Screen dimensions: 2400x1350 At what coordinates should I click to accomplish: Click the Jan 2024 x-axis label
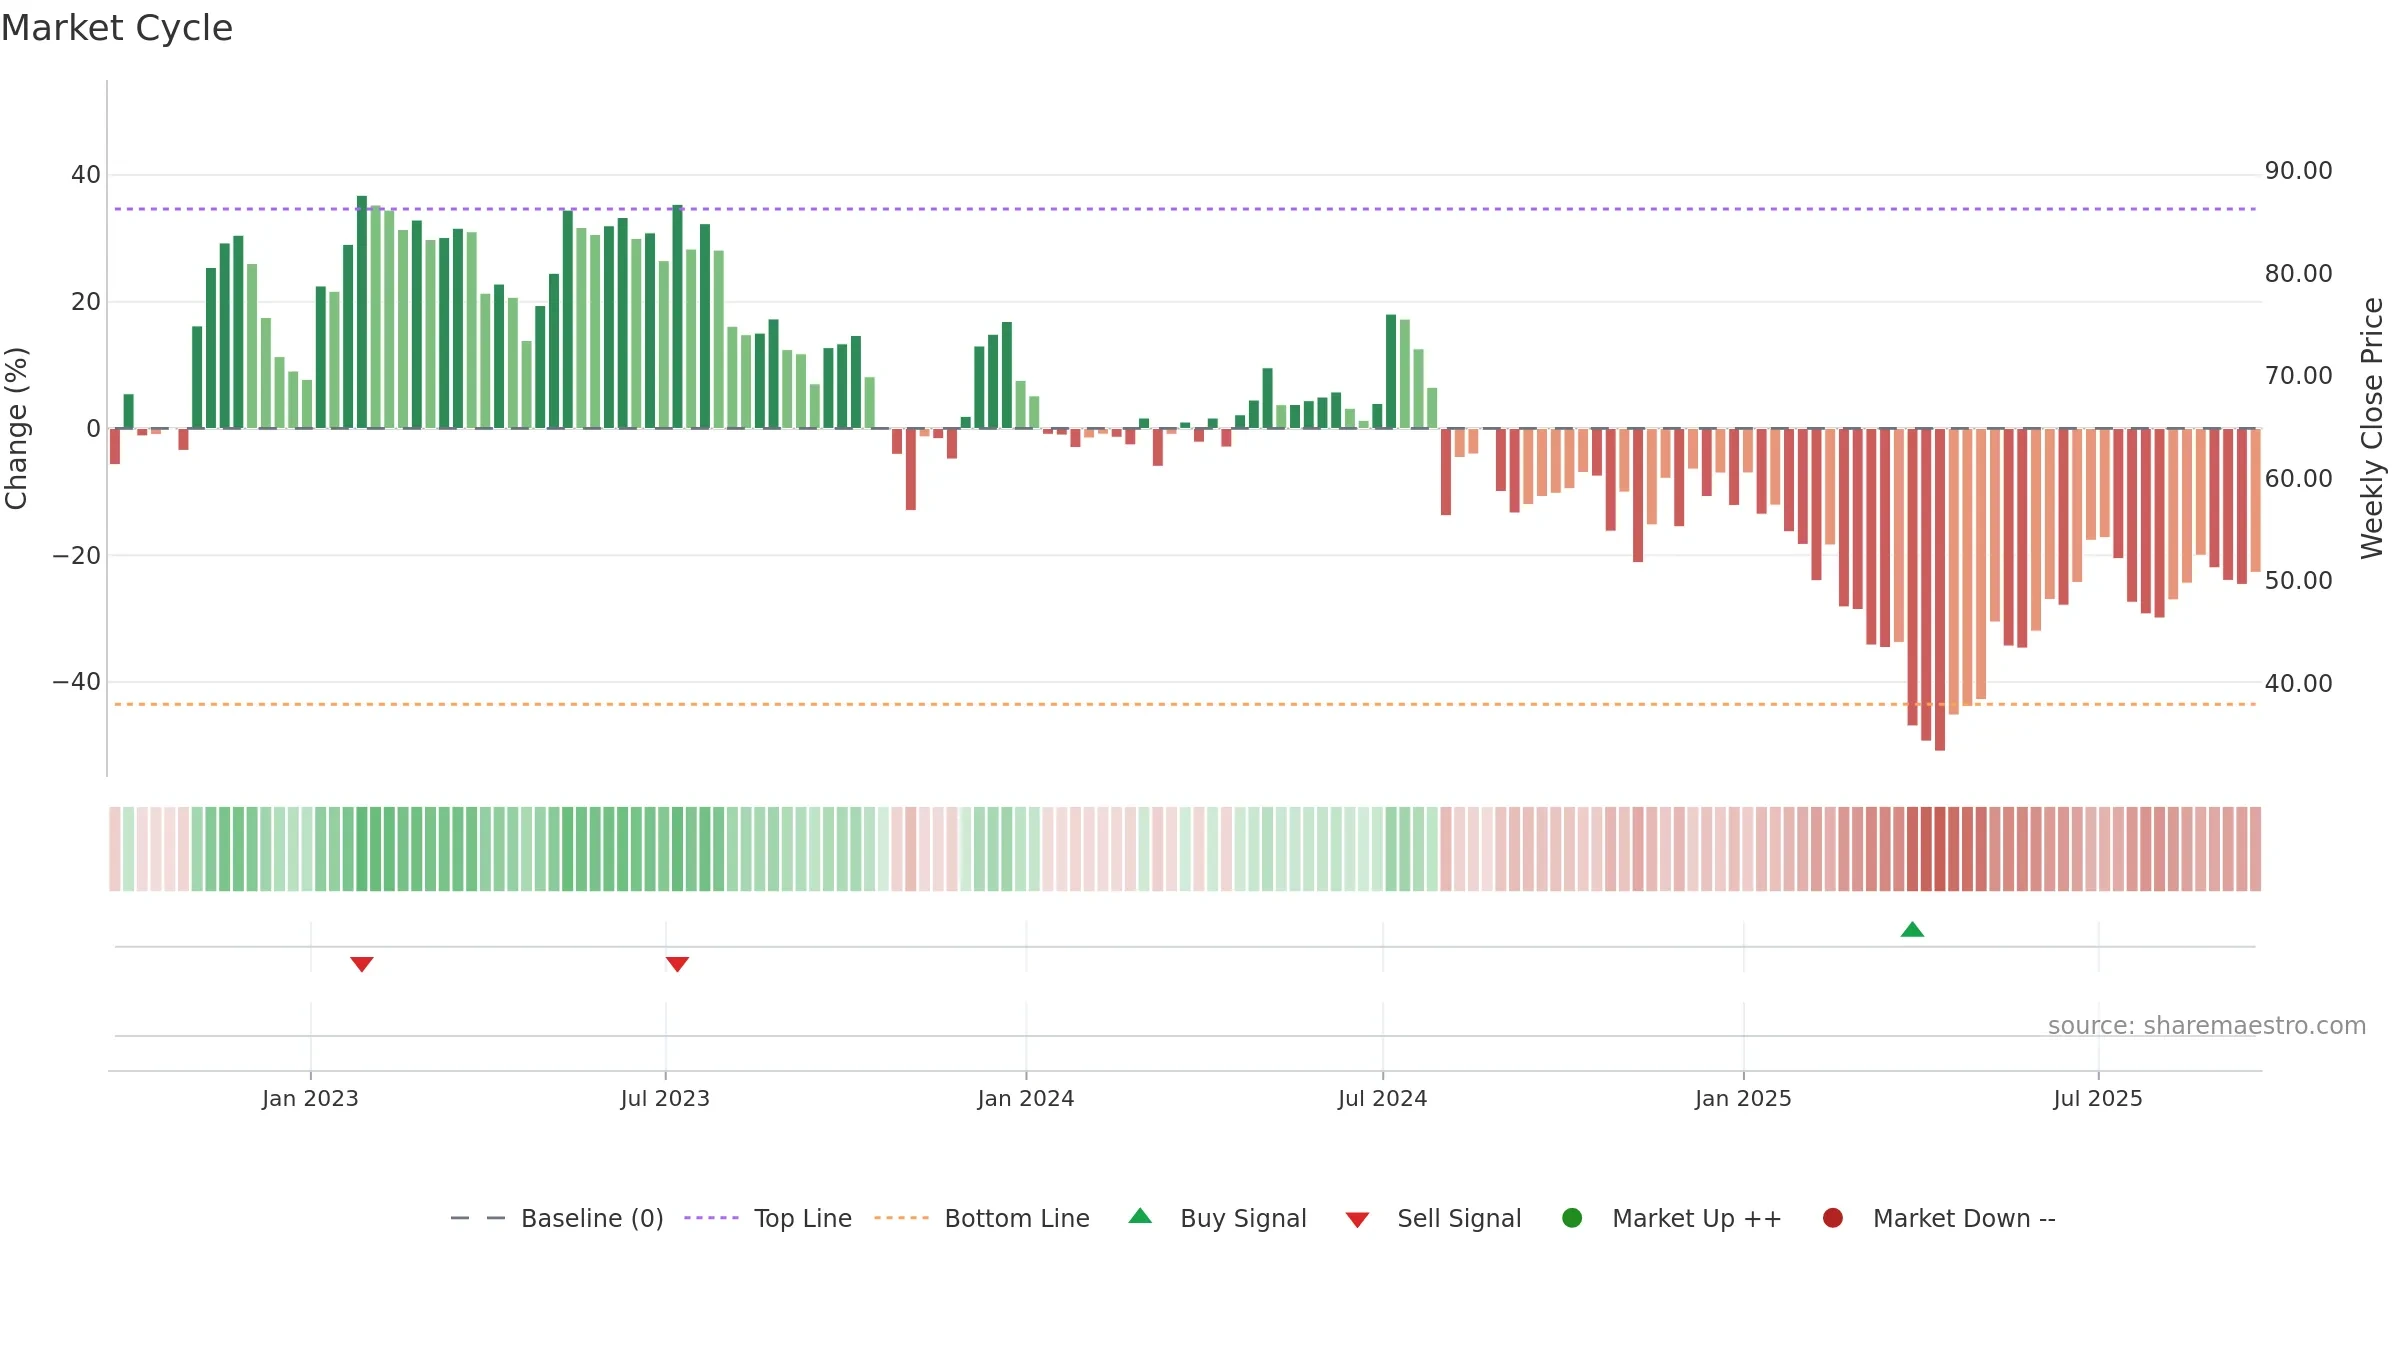[1026, 1098]
